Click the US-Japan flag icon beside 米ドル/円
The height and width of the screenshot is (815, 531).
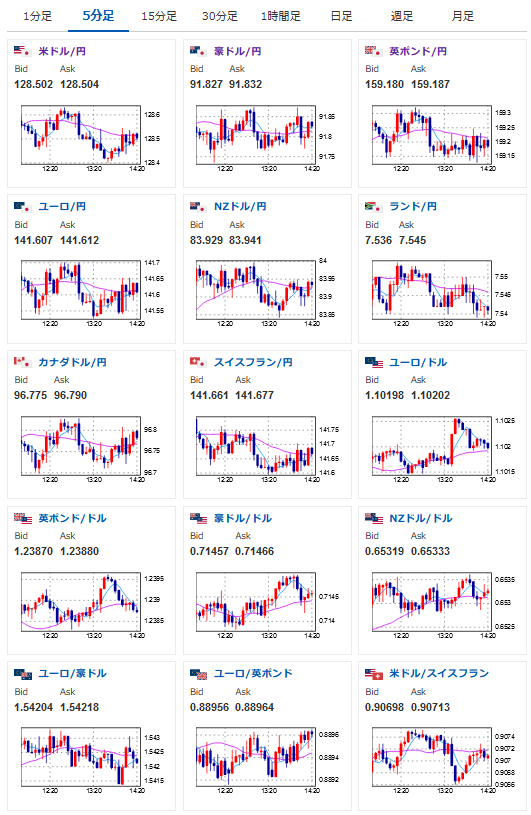[23, 51]
